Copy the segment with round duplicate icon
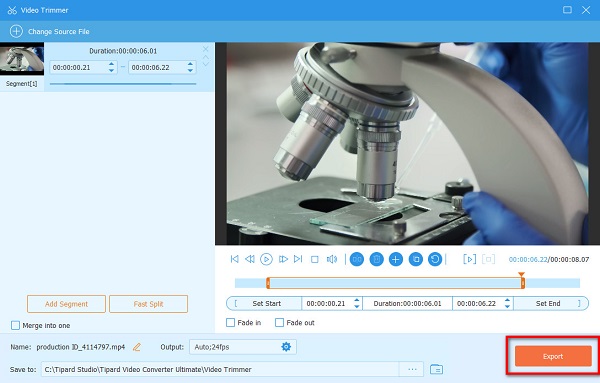Screen dimensions: 600x383 416,259
